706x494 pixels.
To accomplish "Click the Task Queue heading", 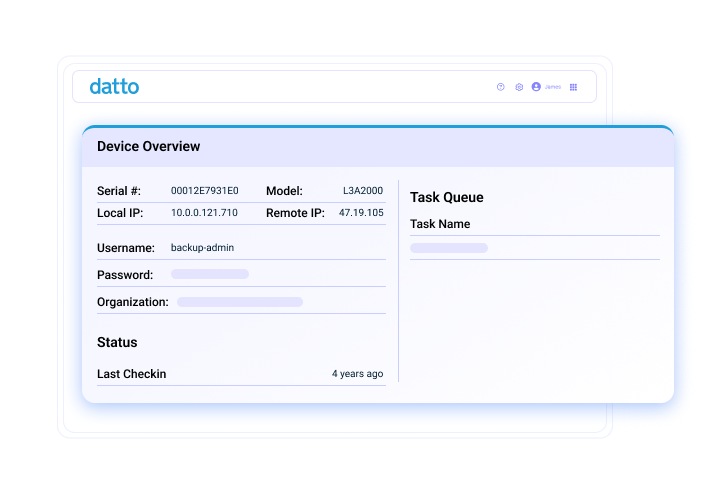I will 447,197.
